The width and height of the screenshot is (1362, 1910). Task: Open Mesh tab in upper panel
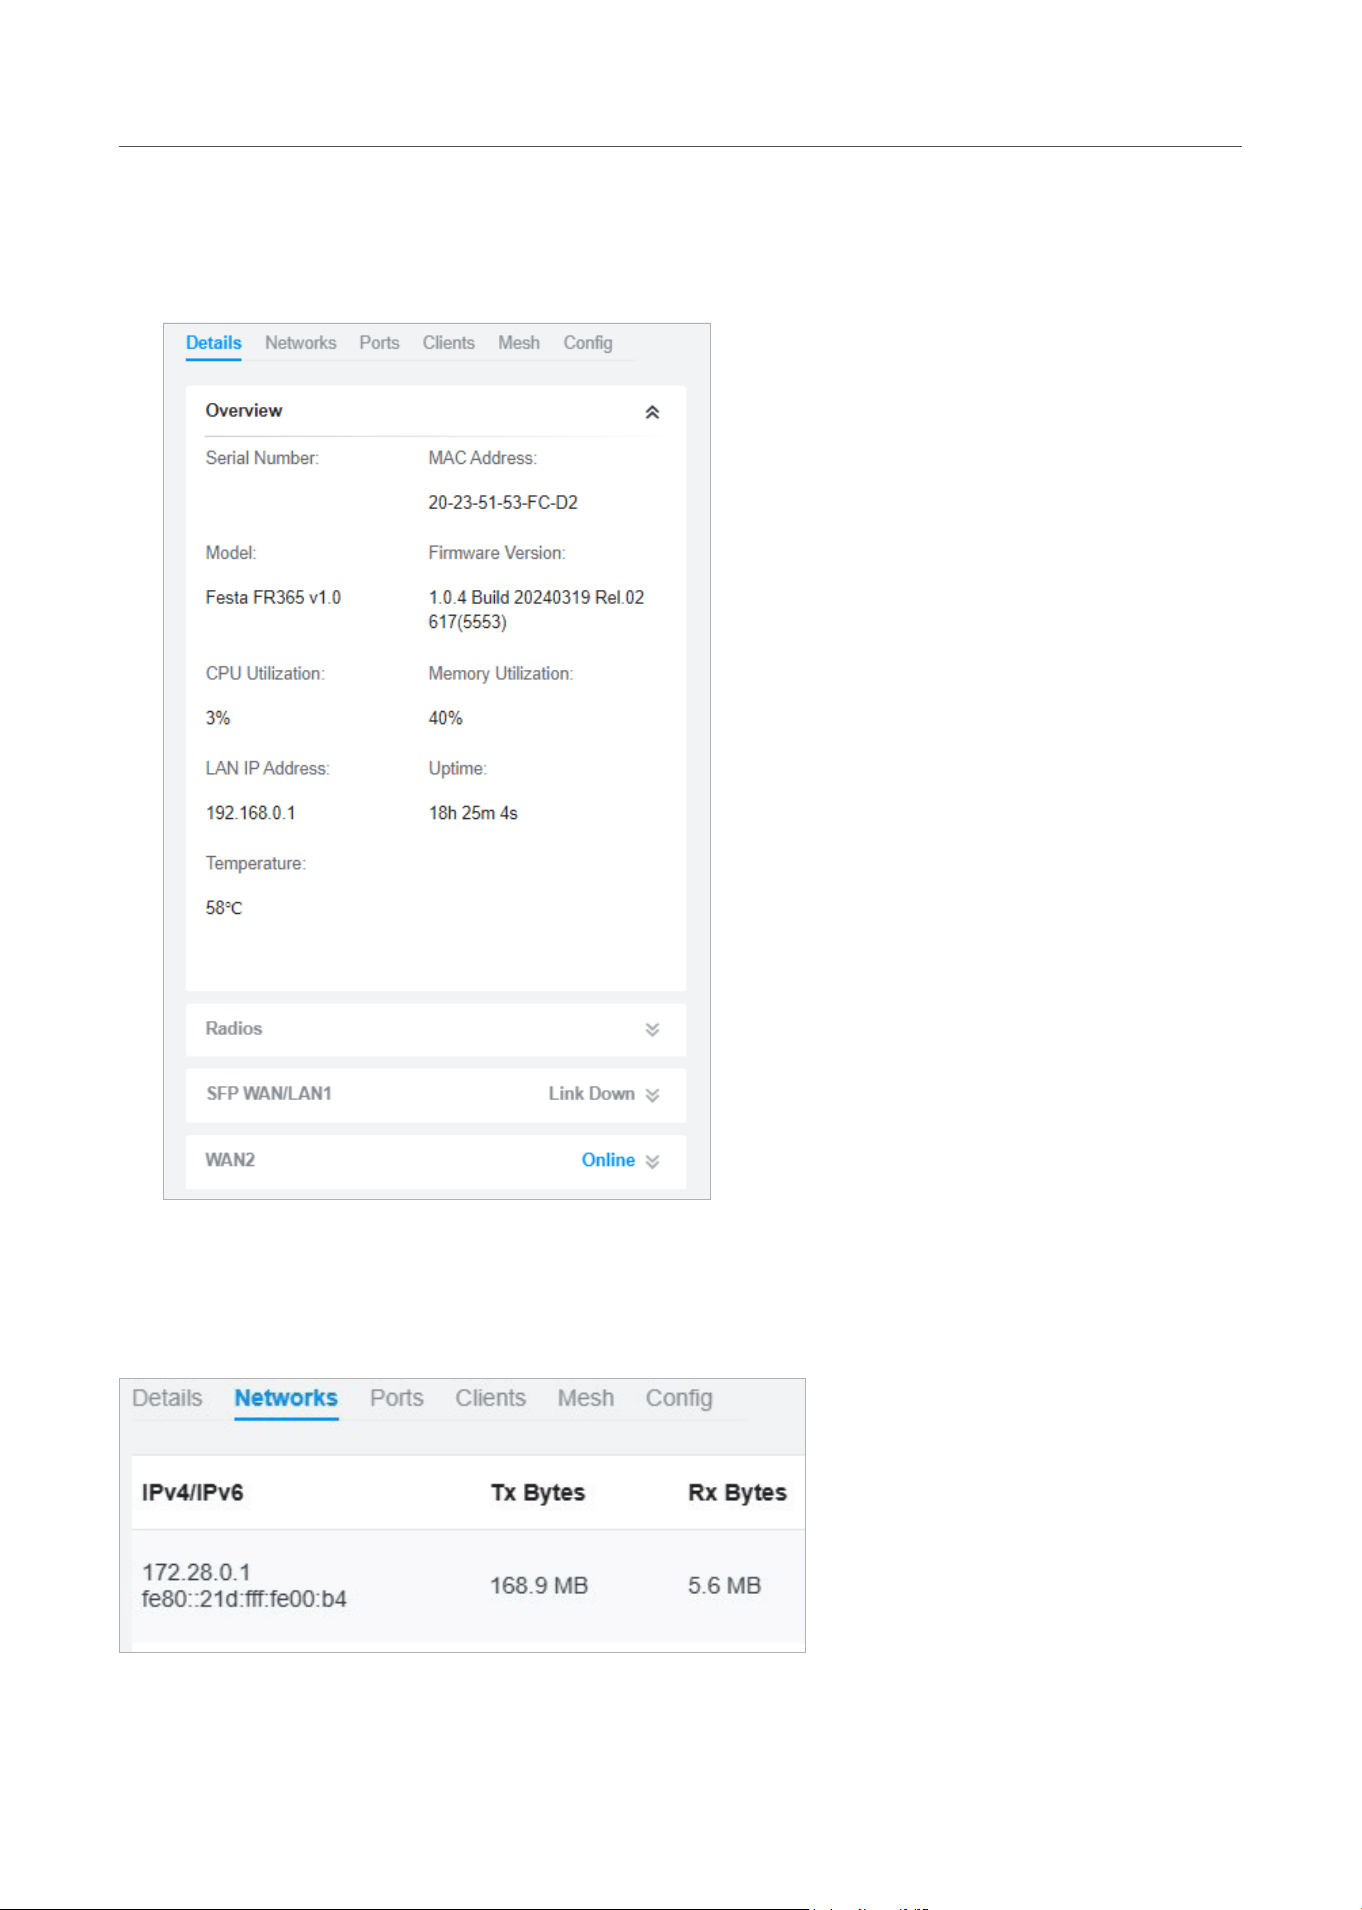pos(519,343)
